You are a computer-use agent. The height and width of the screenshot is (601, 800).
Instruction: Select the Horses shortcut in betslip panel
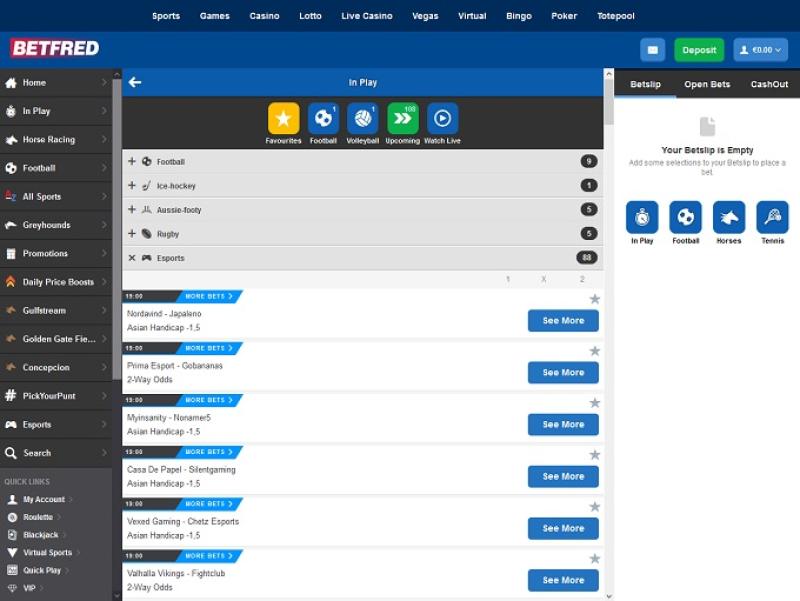729,217
